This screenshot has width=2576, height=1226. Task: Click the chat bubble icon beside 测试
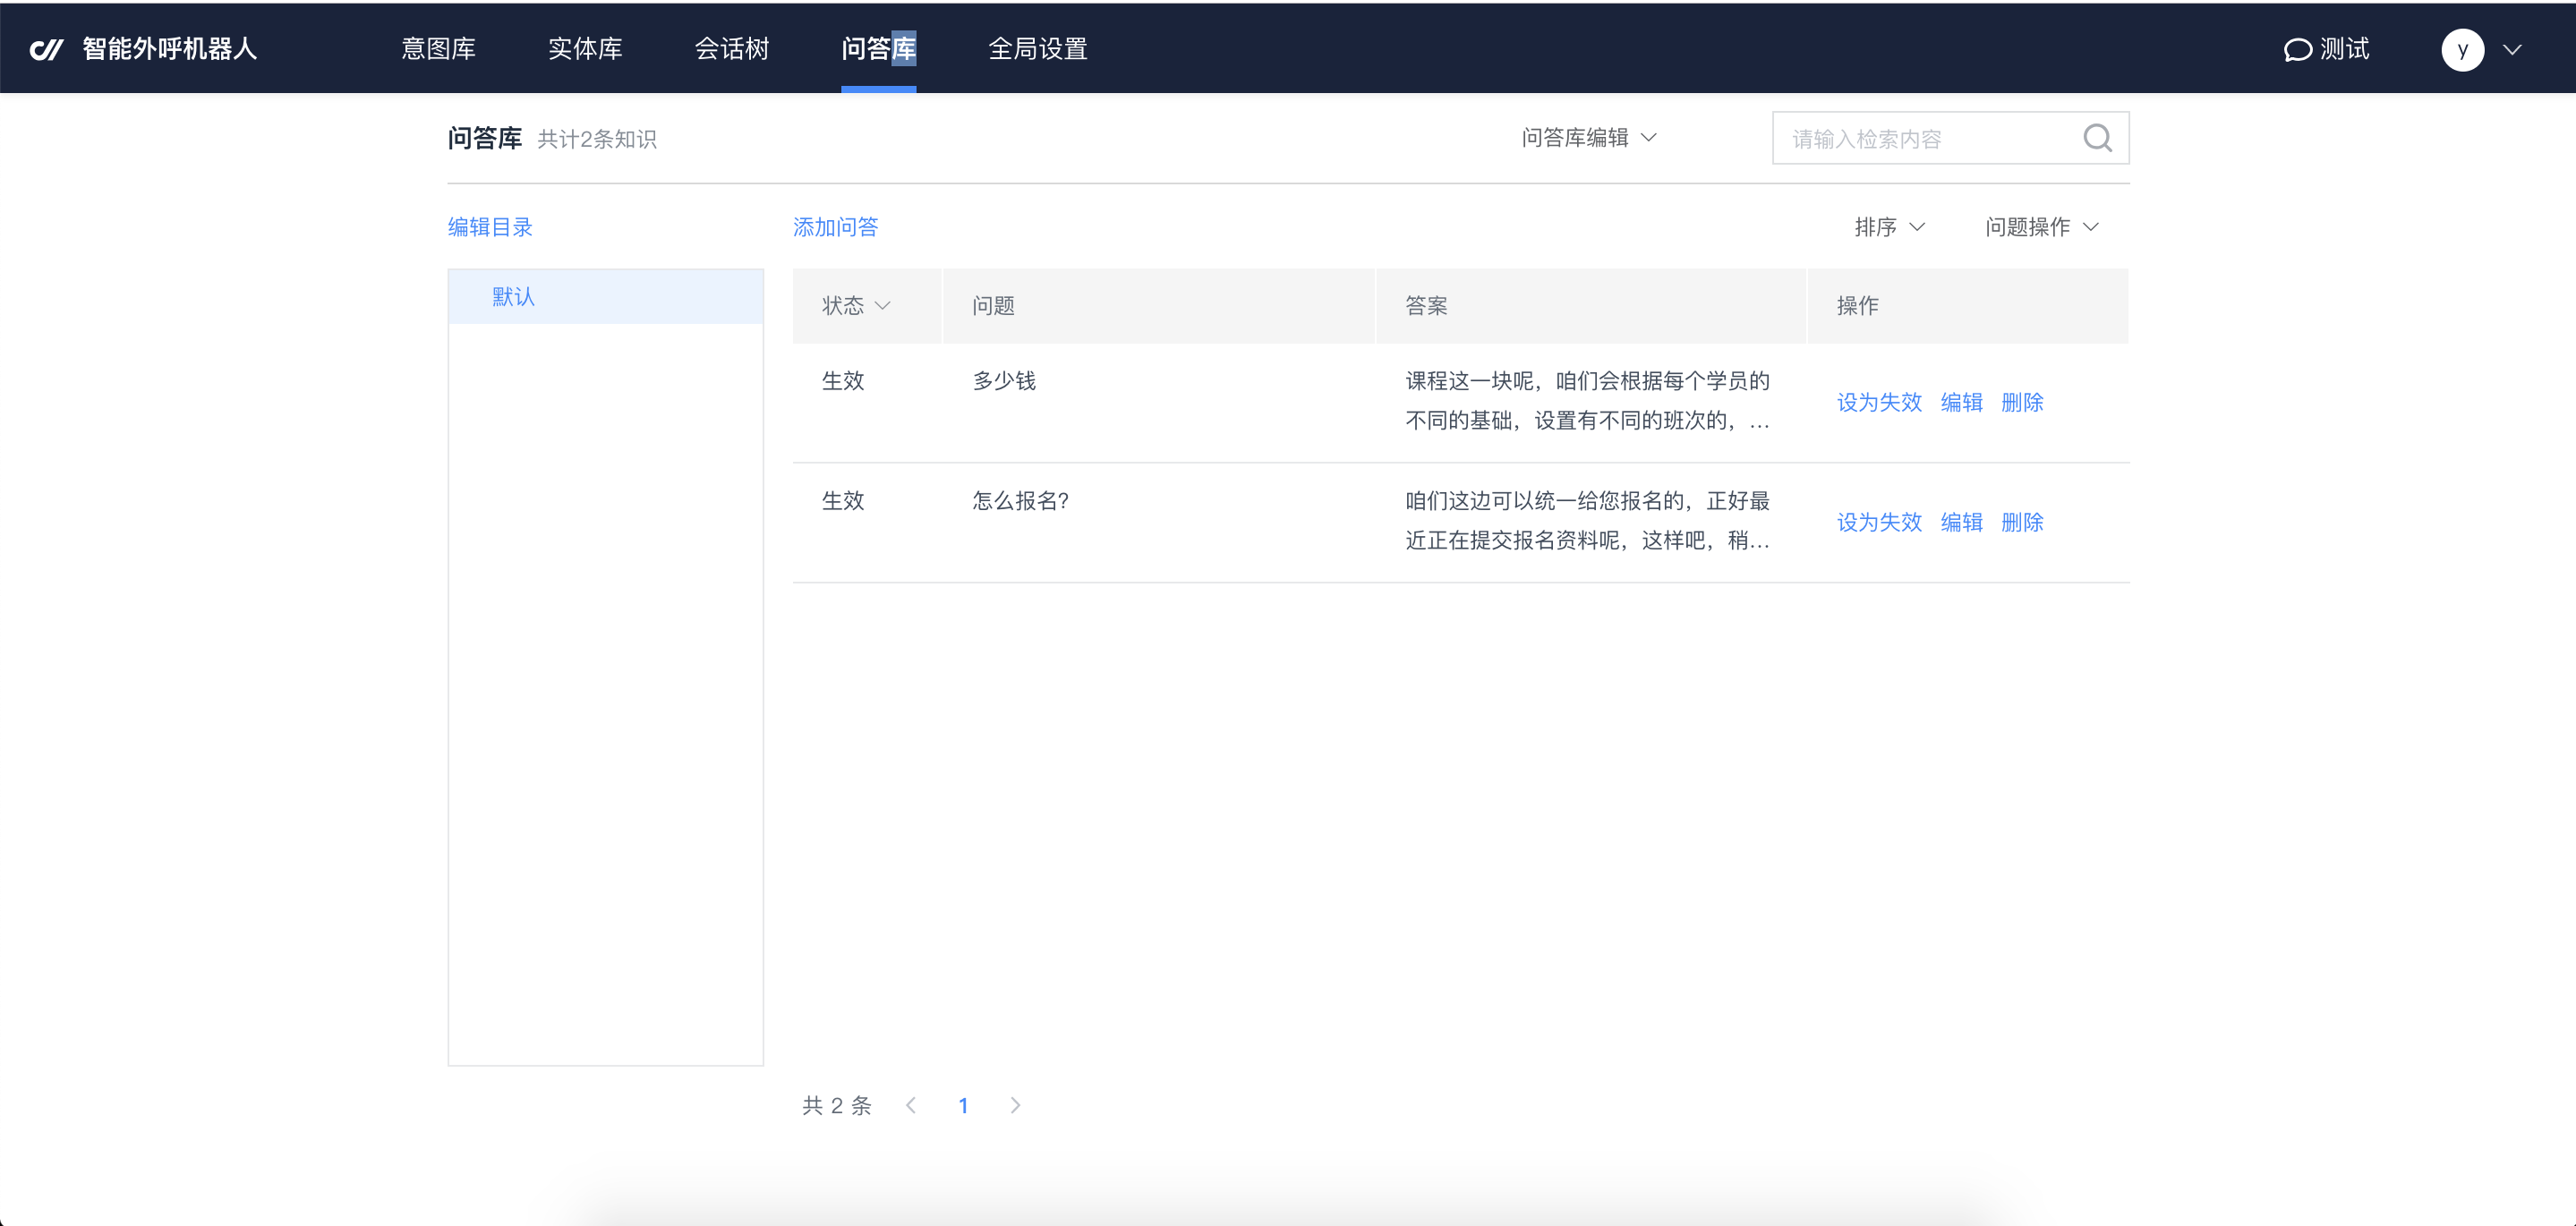click(2298, 49)
